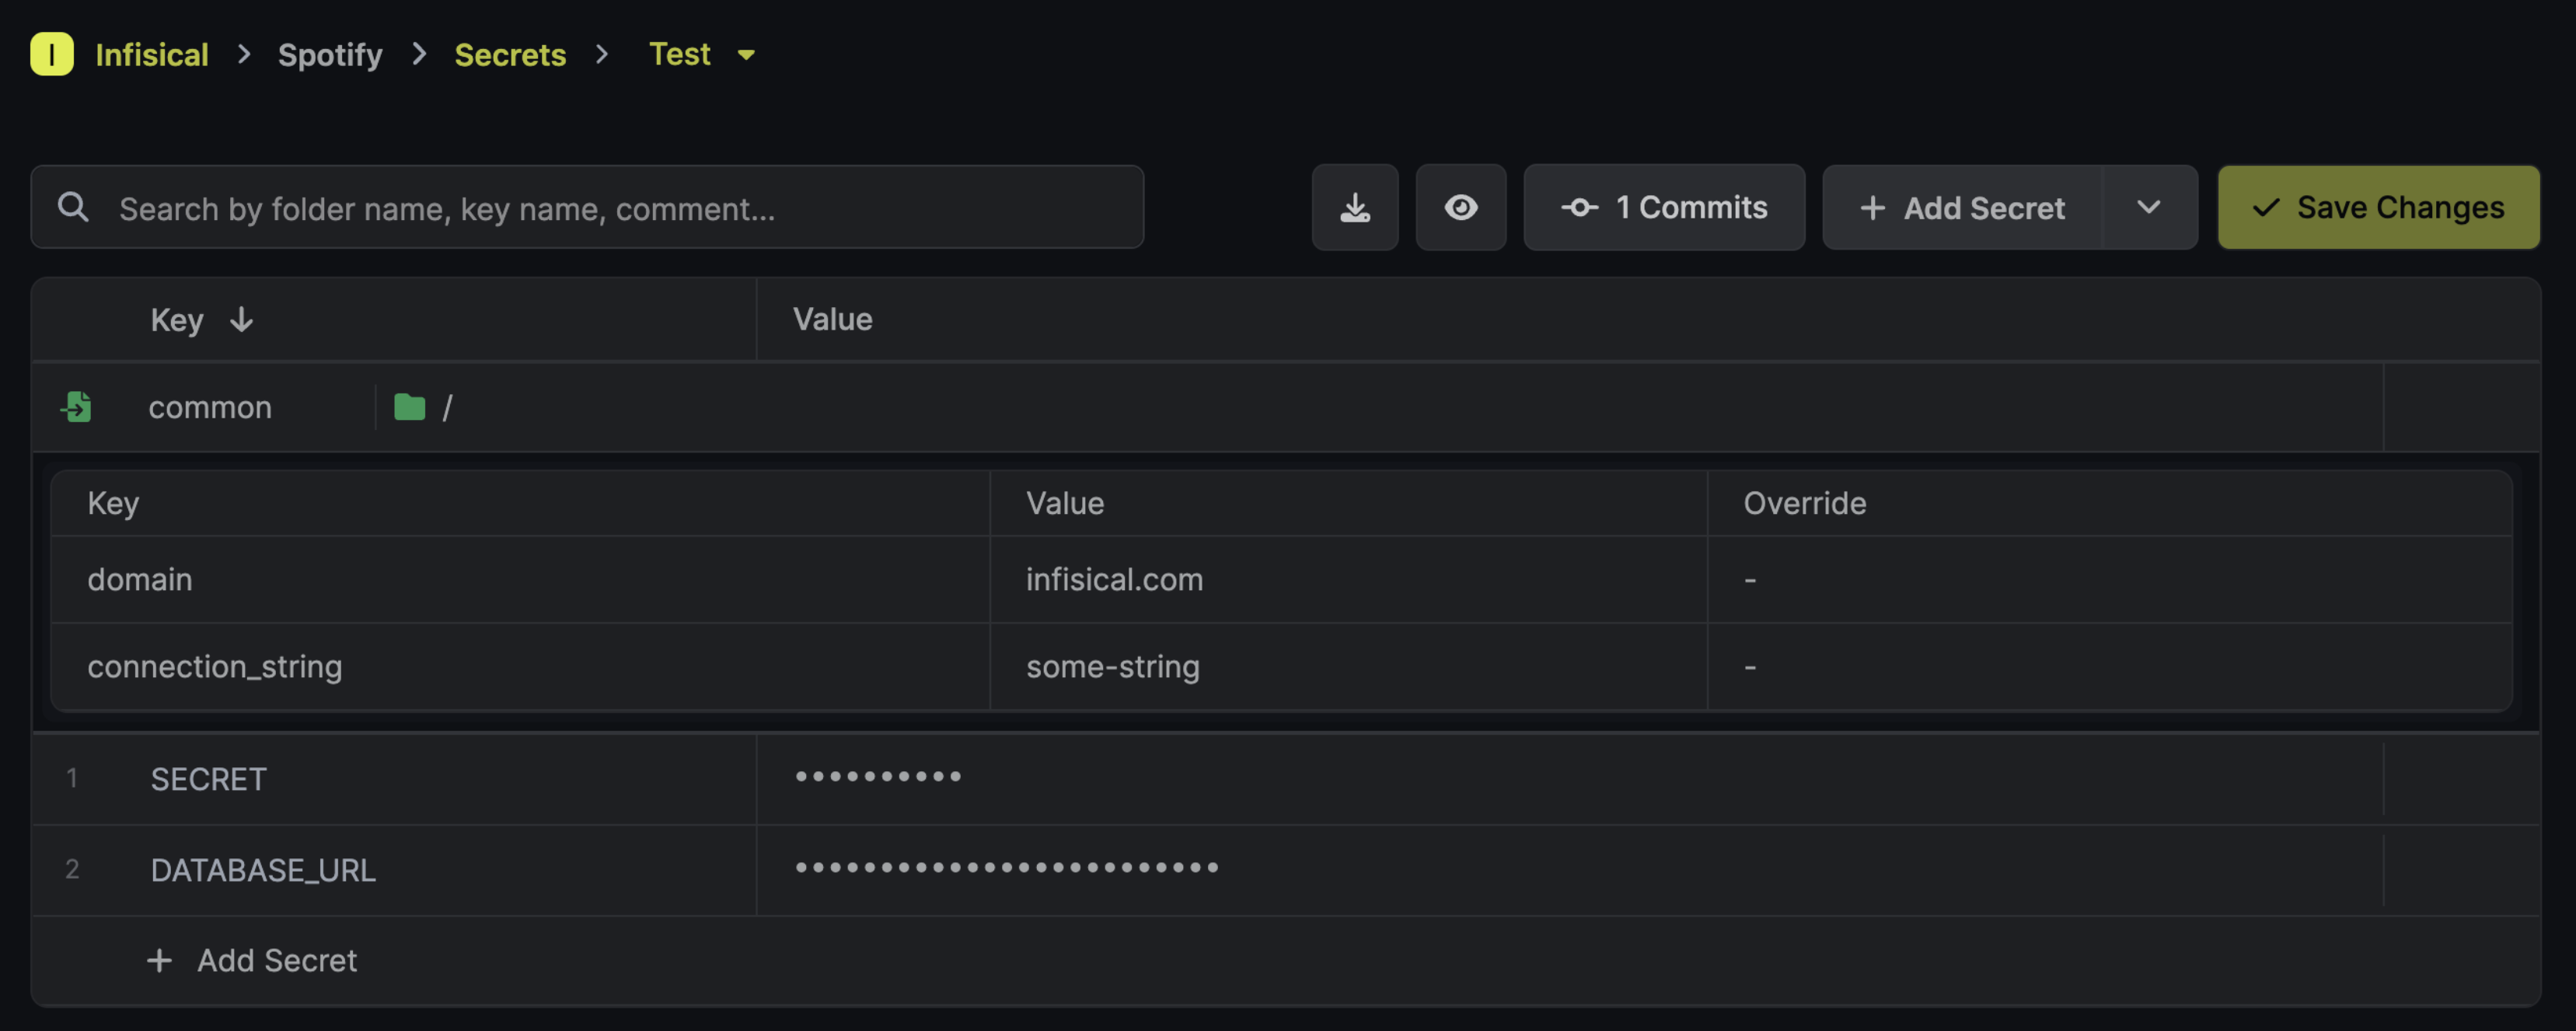Click Add Secret in the toolbar

(1962, 208)
